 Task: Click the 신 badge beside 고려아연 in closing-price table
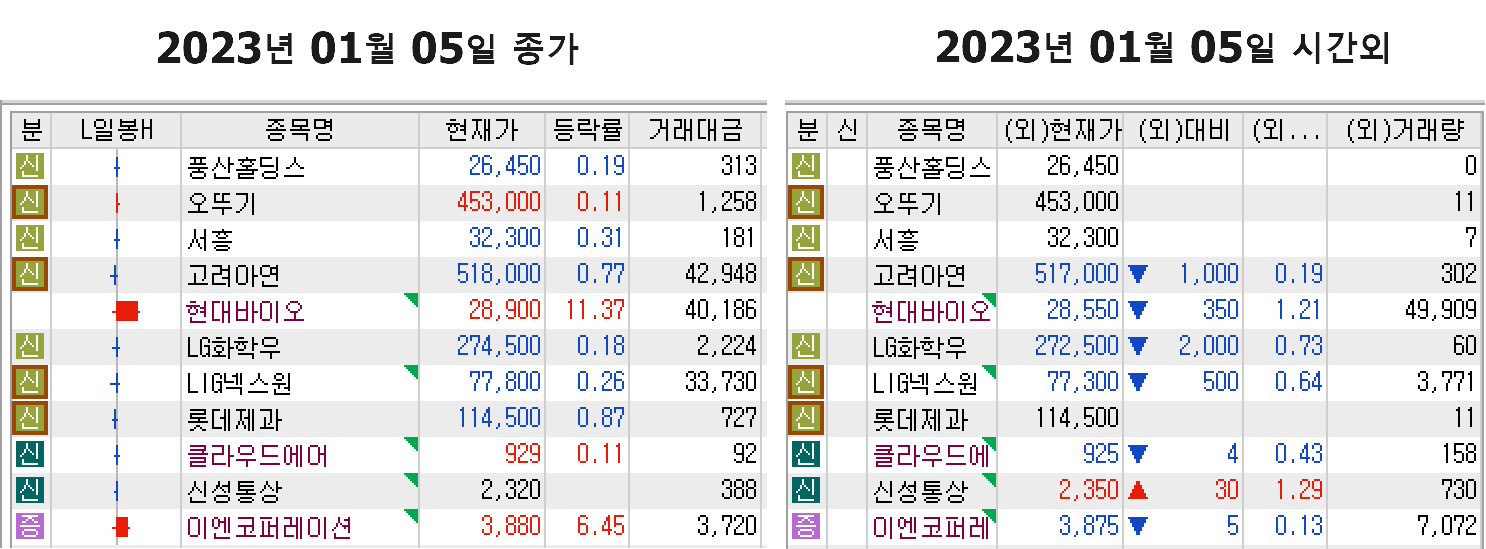31,274
